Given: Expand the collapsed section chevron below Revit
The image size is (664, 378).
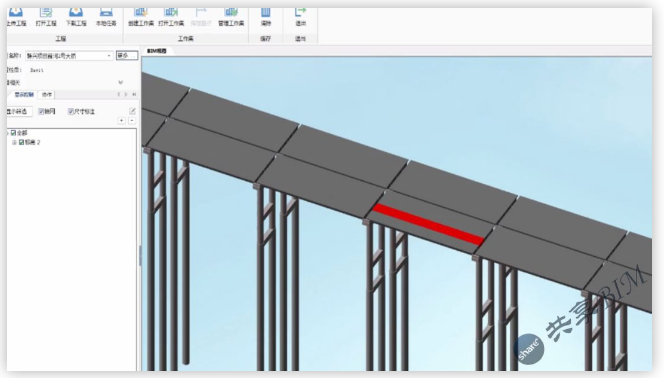Looking at the screenshot, I should [x=121, y=82].
